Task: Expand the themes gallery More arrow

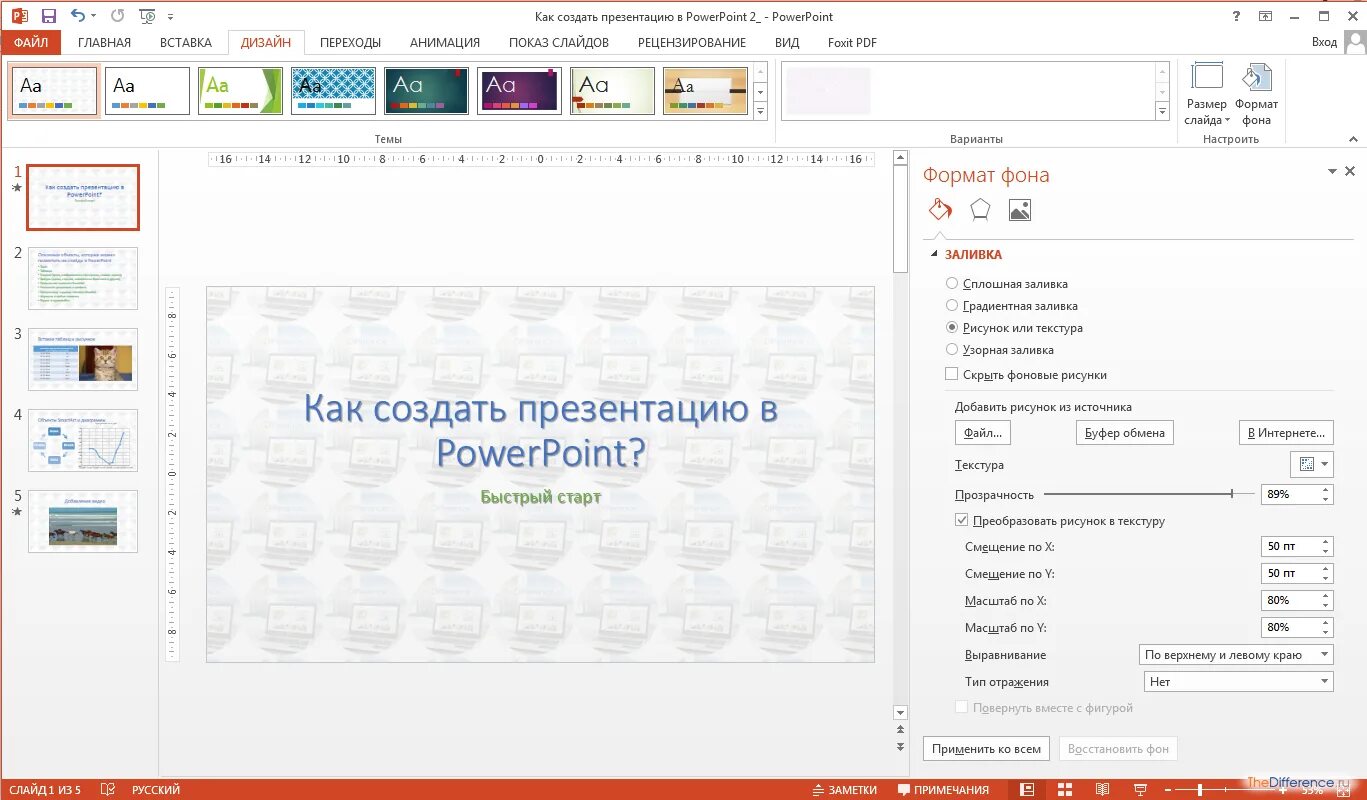Action: click(760, 112)
